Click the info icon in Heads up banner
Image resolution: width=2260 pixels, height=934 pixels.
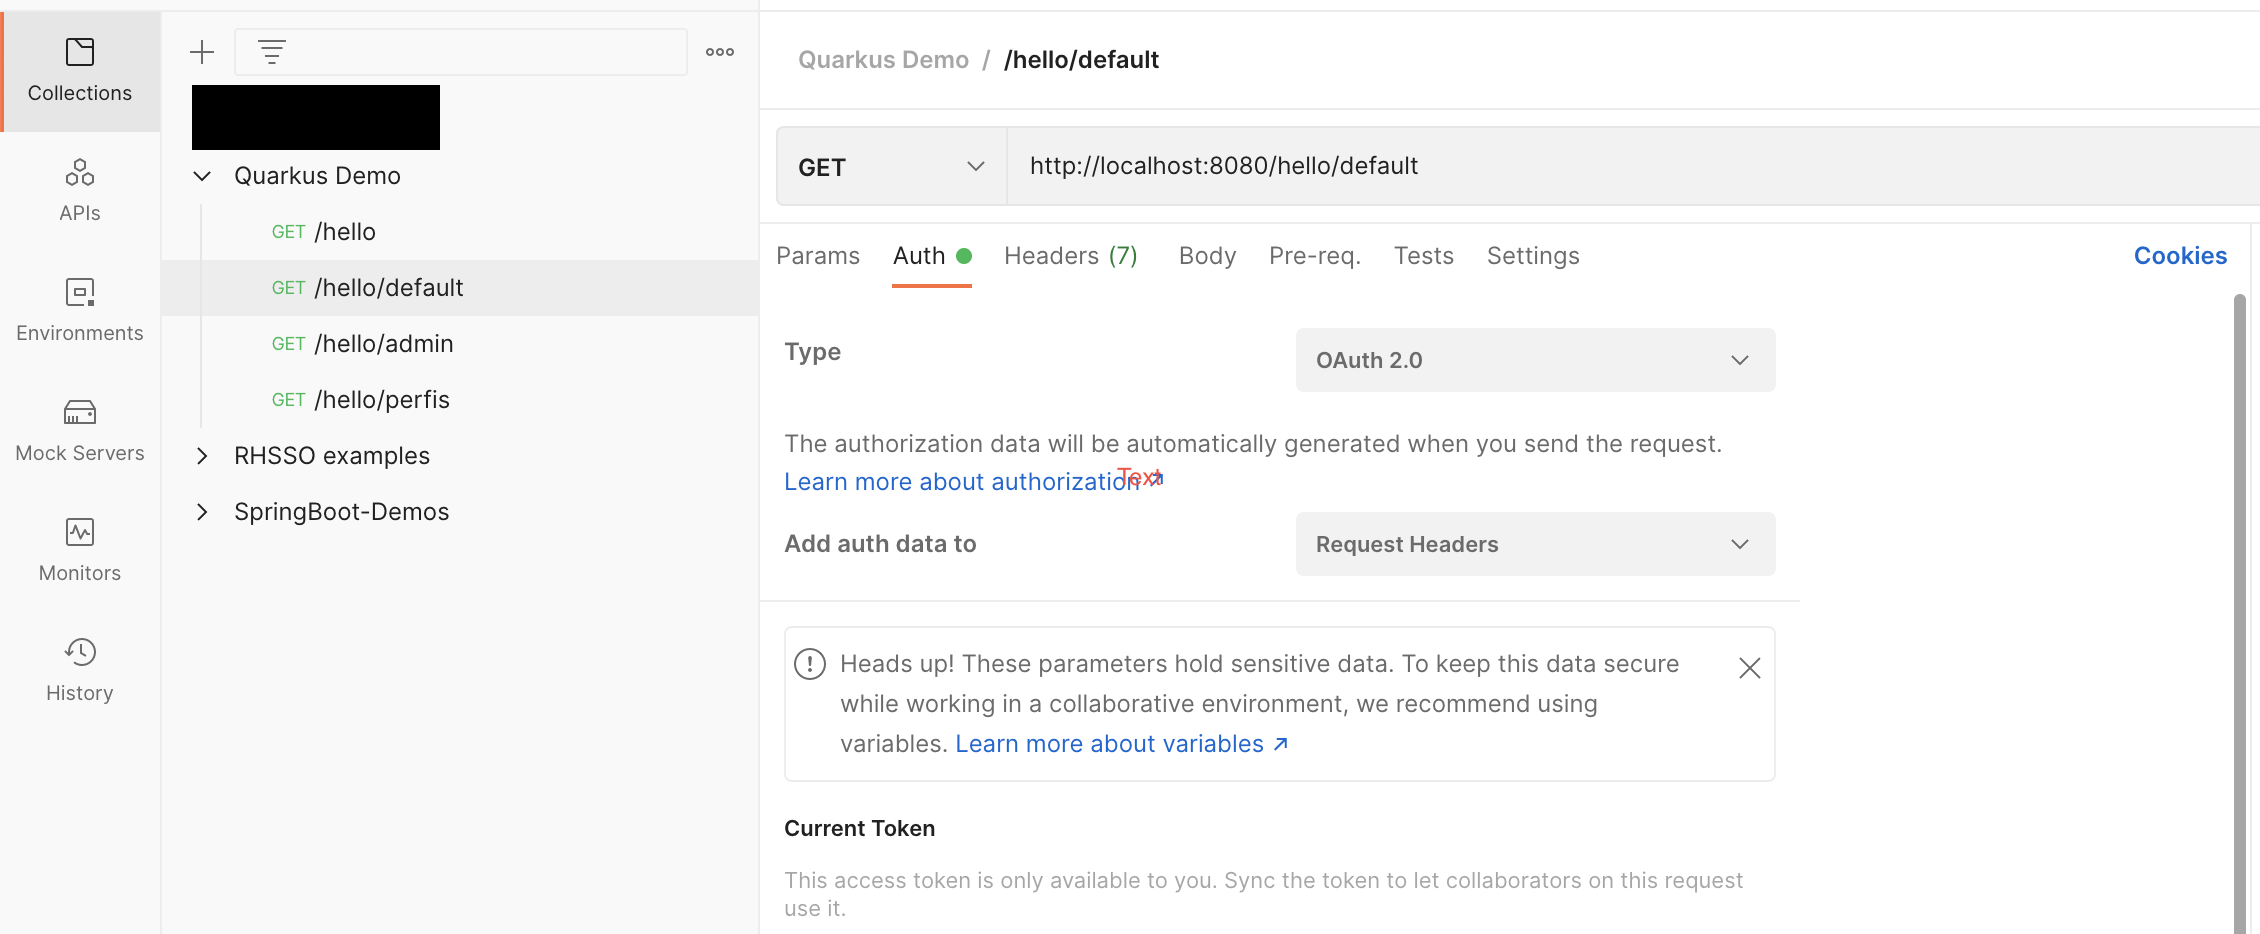point(810,664)
